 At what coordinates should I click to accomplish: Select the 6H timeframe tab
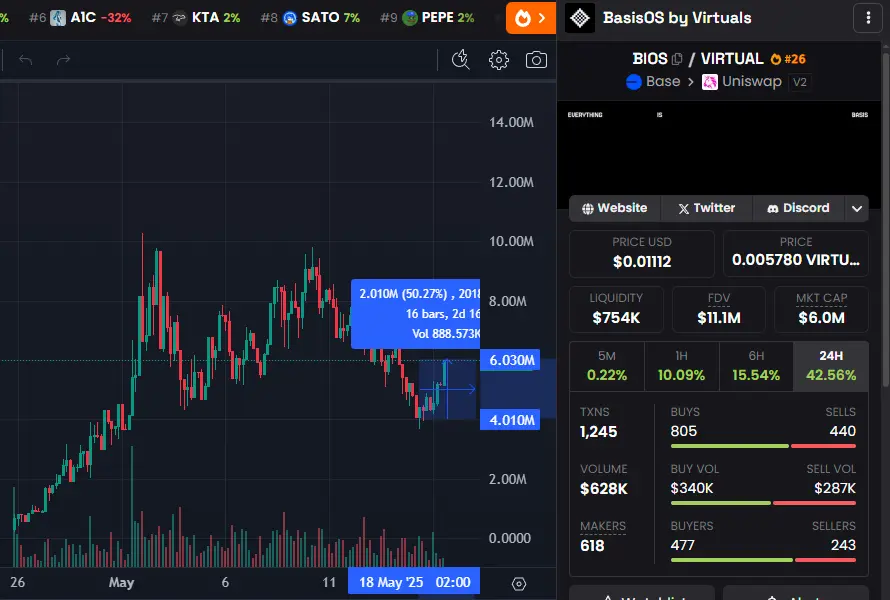756,366
